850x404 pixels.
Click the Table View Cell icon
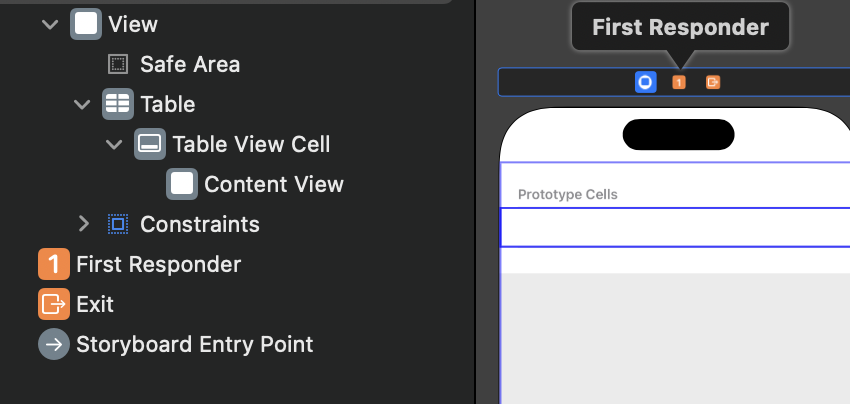150,144
